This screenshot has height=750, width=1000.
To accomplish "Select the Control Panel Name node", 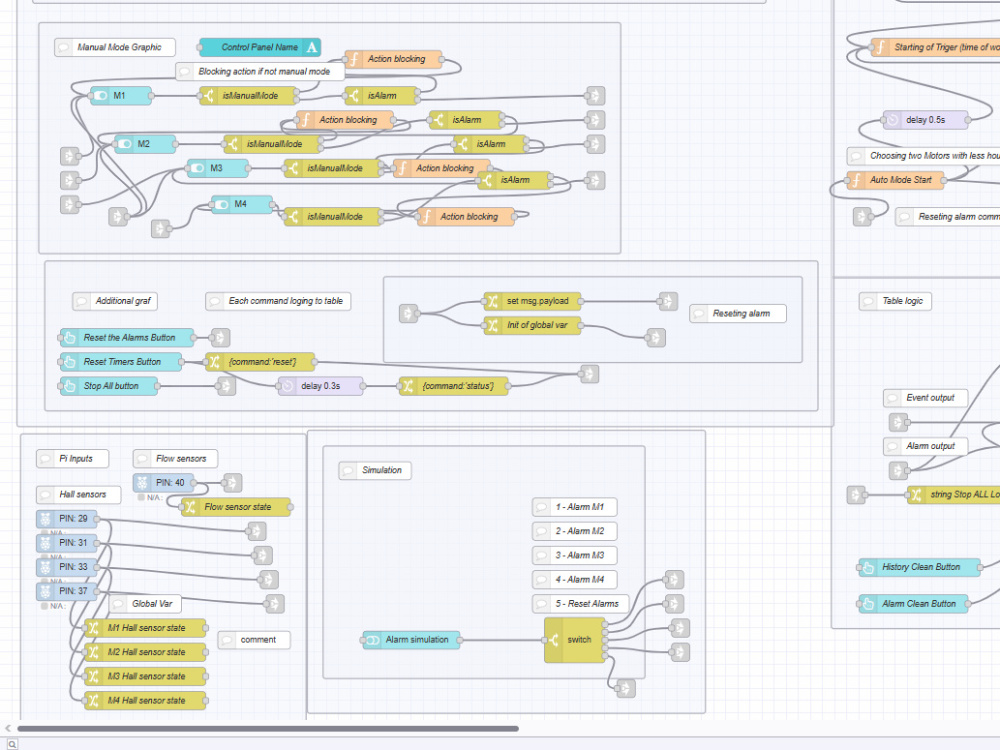I will [260, 47].
